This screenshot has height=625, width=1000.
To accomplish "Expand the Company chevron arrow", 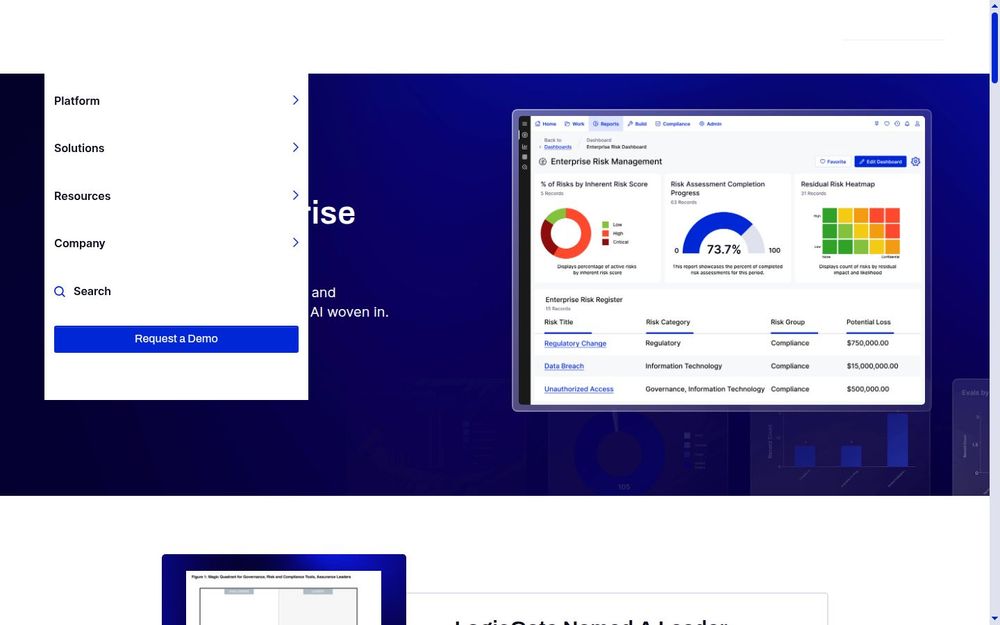I will pyautogui.click(x=295, y=242).
